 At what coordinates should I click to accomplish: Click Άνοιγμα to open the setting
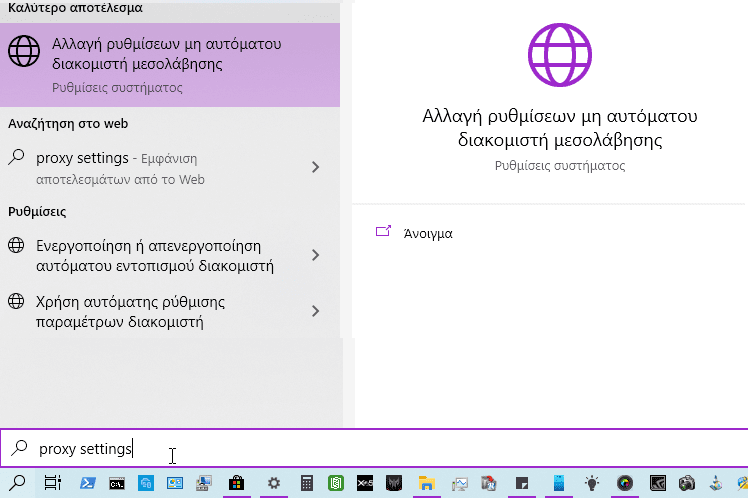pos(428,233)
